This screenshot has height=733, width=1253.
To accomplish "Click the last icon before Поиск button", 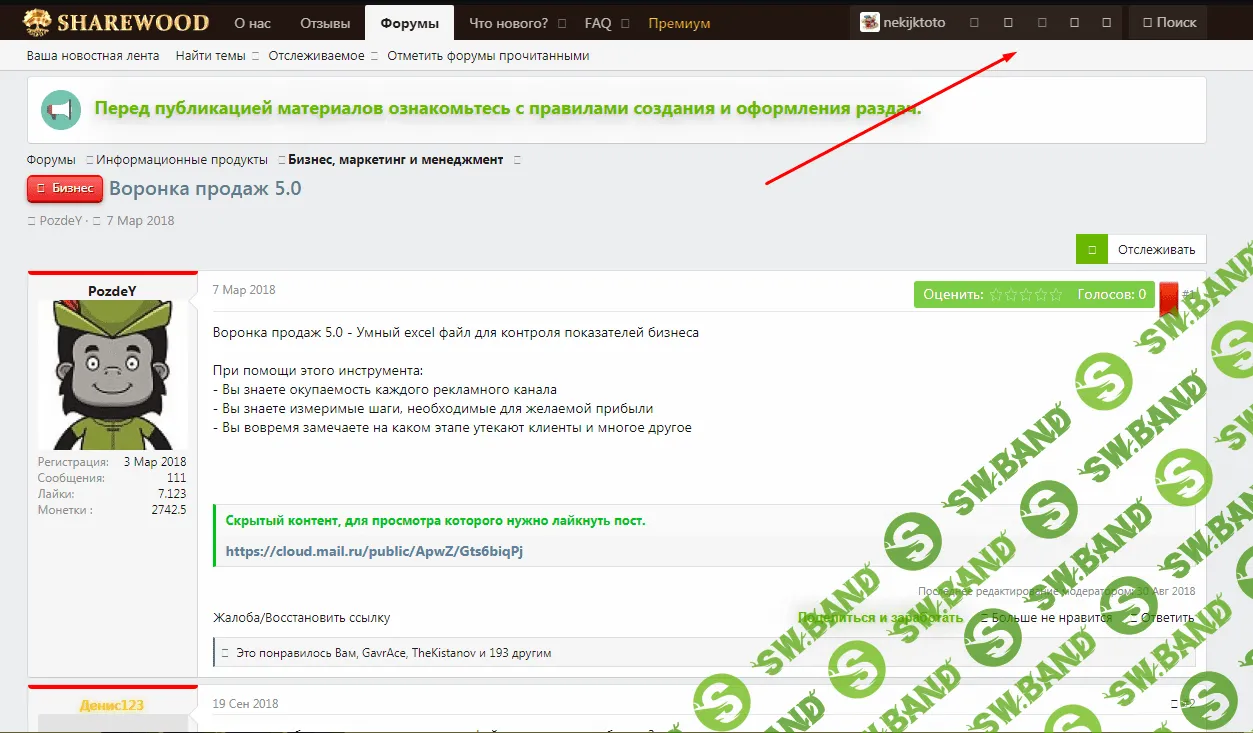I will 1106,23.
